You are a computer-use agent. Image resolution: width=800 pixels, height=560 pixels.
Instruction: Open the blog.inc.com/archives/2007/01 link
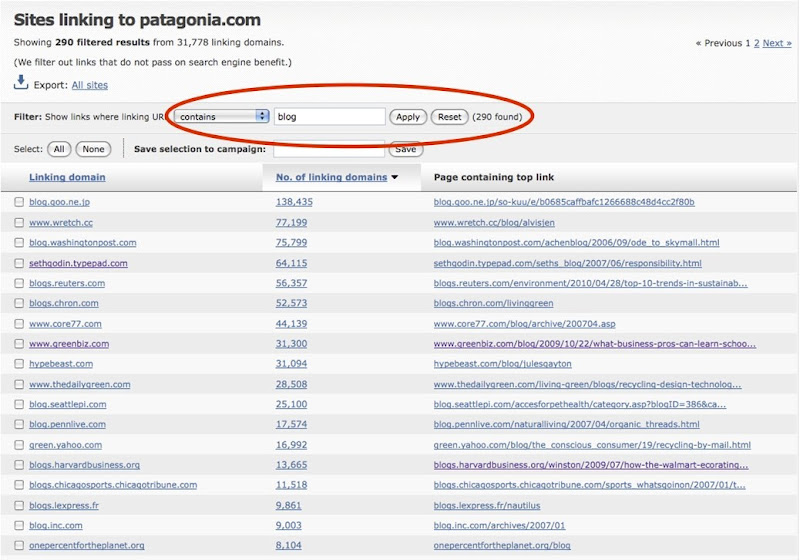point(499,525)
